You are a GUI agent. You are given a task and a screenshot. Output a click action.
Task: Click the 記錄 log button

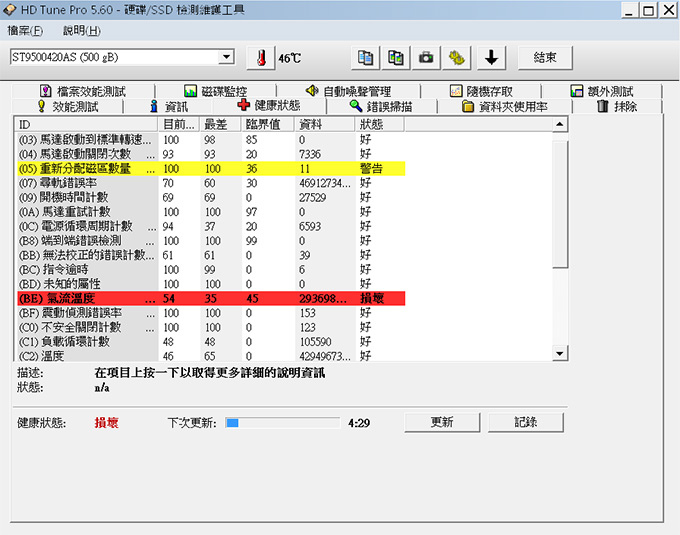click(526, 422)
